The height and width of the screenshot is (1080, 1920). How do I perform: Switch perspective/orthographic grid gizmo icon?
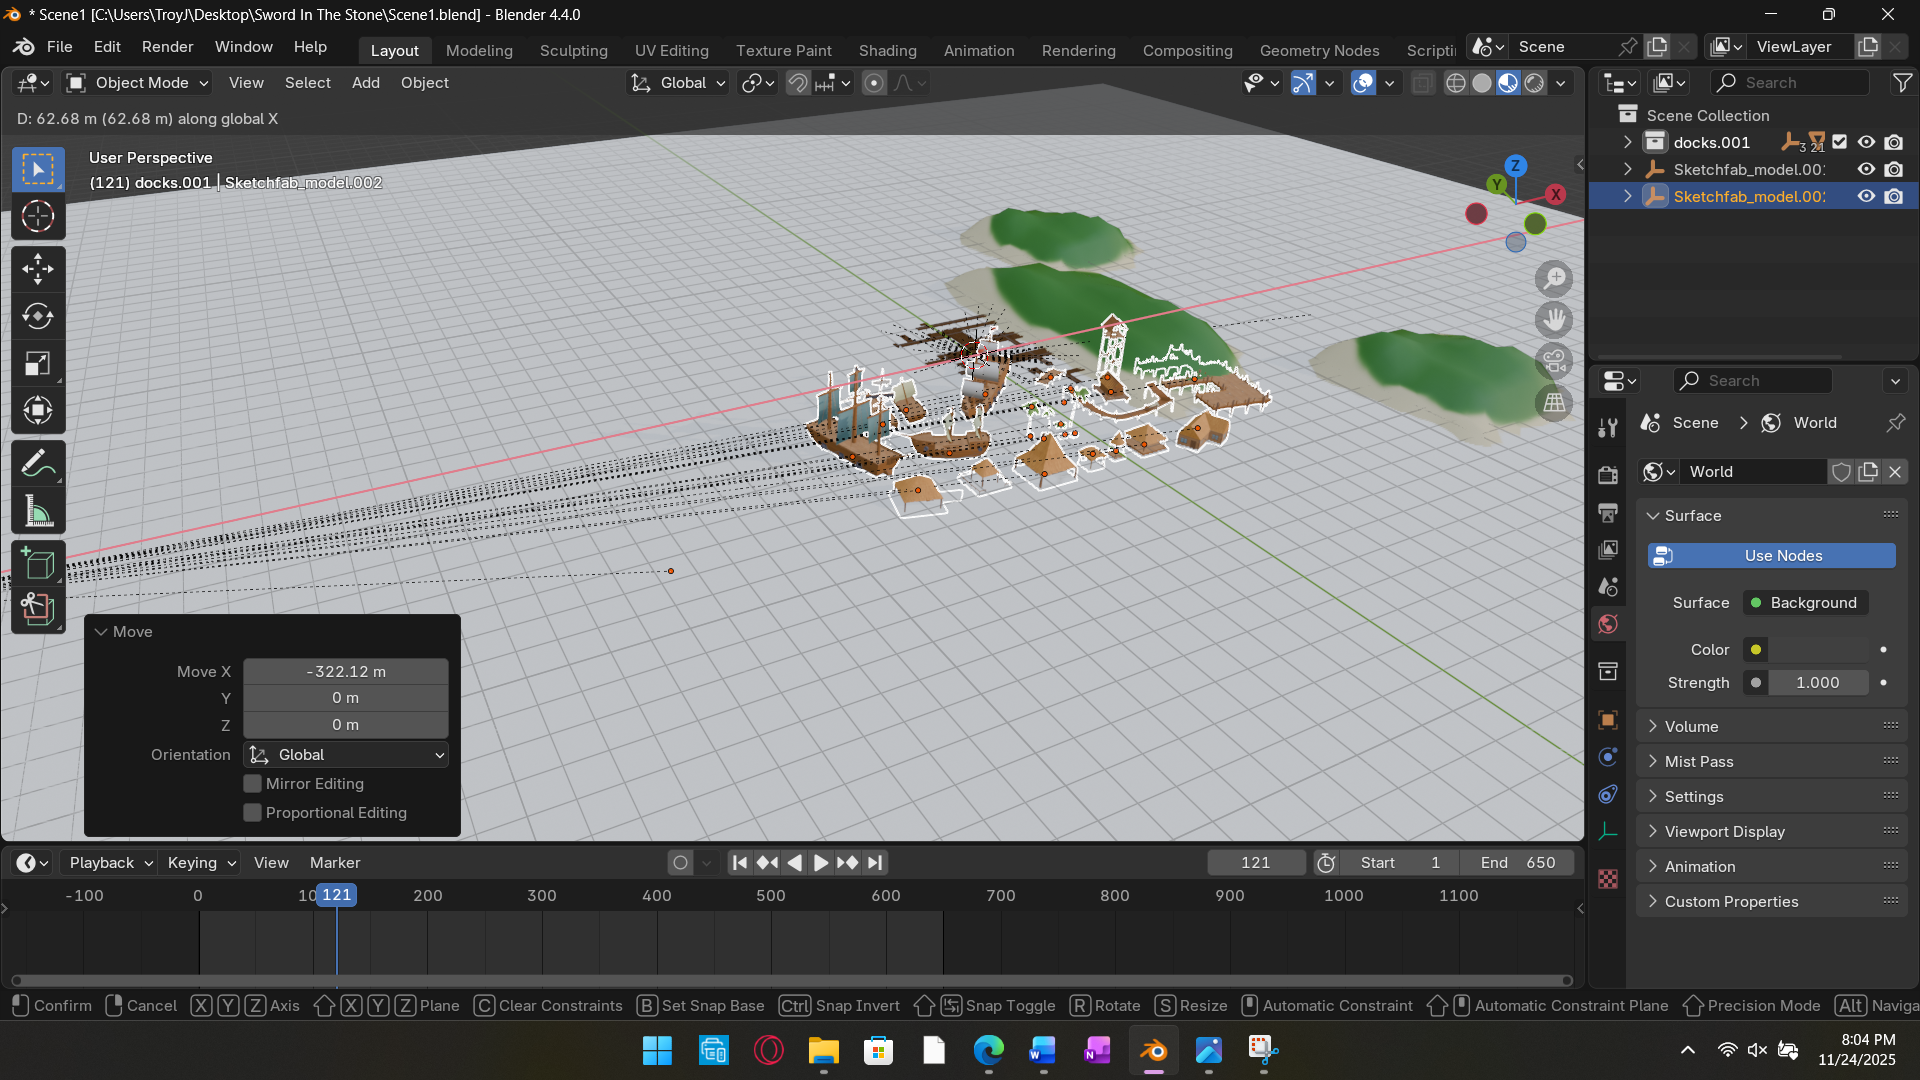(x=1554, y=403)
